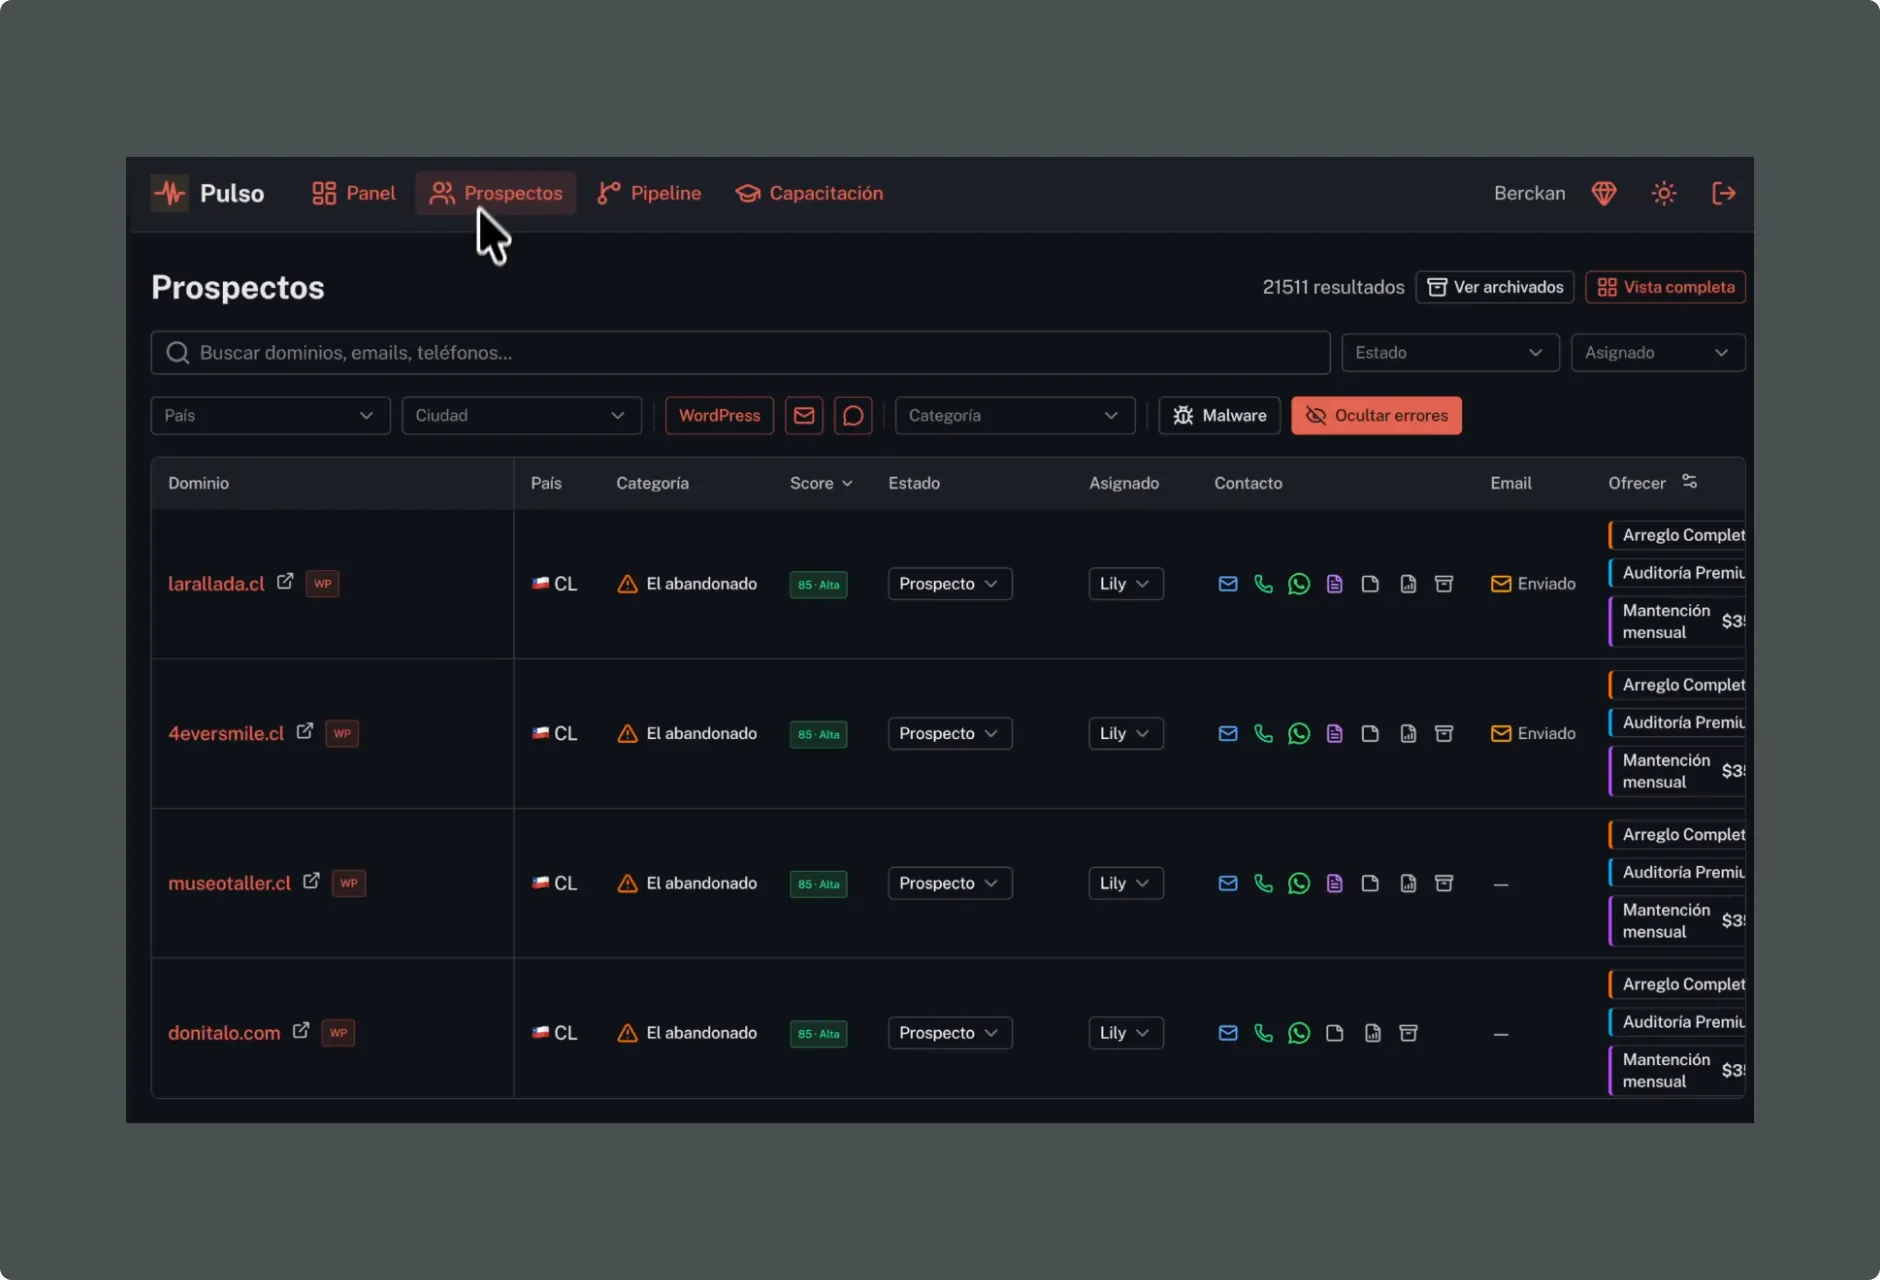Open the Capacitación menu item

tap(810, 193)
